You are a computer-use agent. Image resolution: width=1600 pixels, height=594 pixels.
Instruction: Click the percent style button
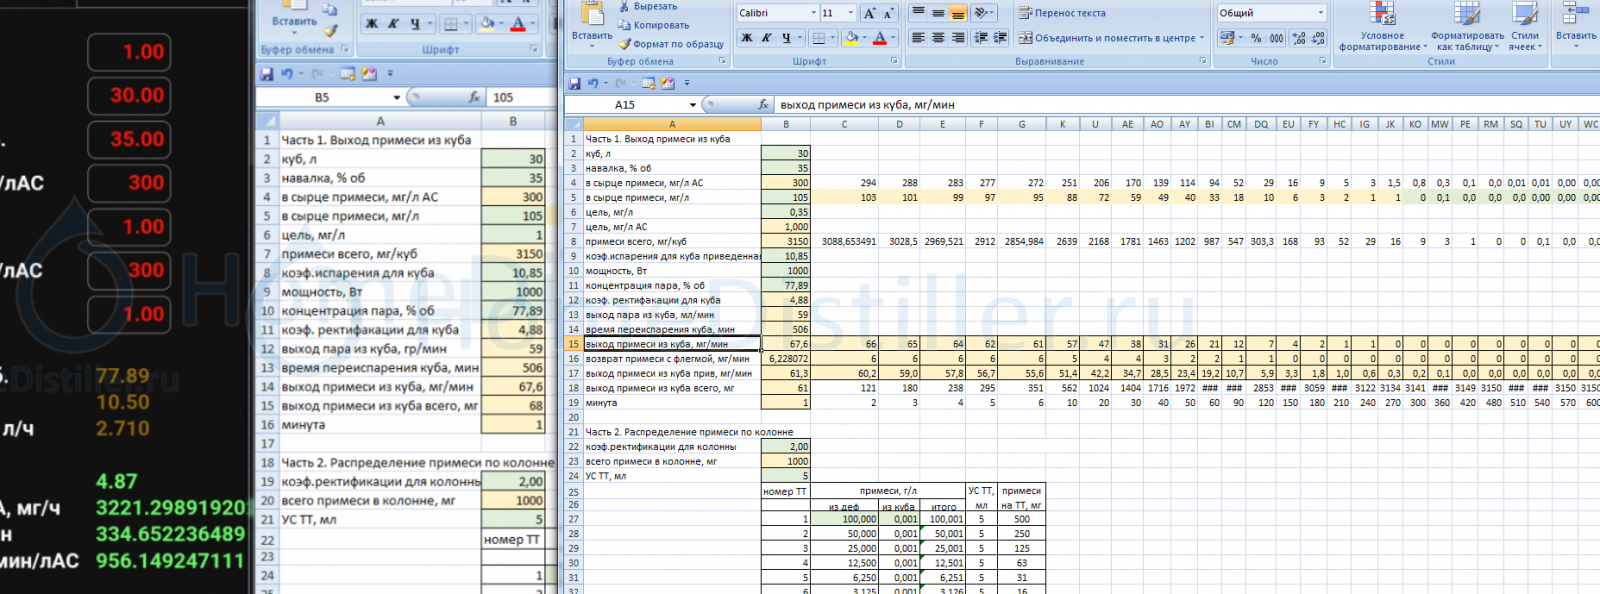tap(1256, 38)
